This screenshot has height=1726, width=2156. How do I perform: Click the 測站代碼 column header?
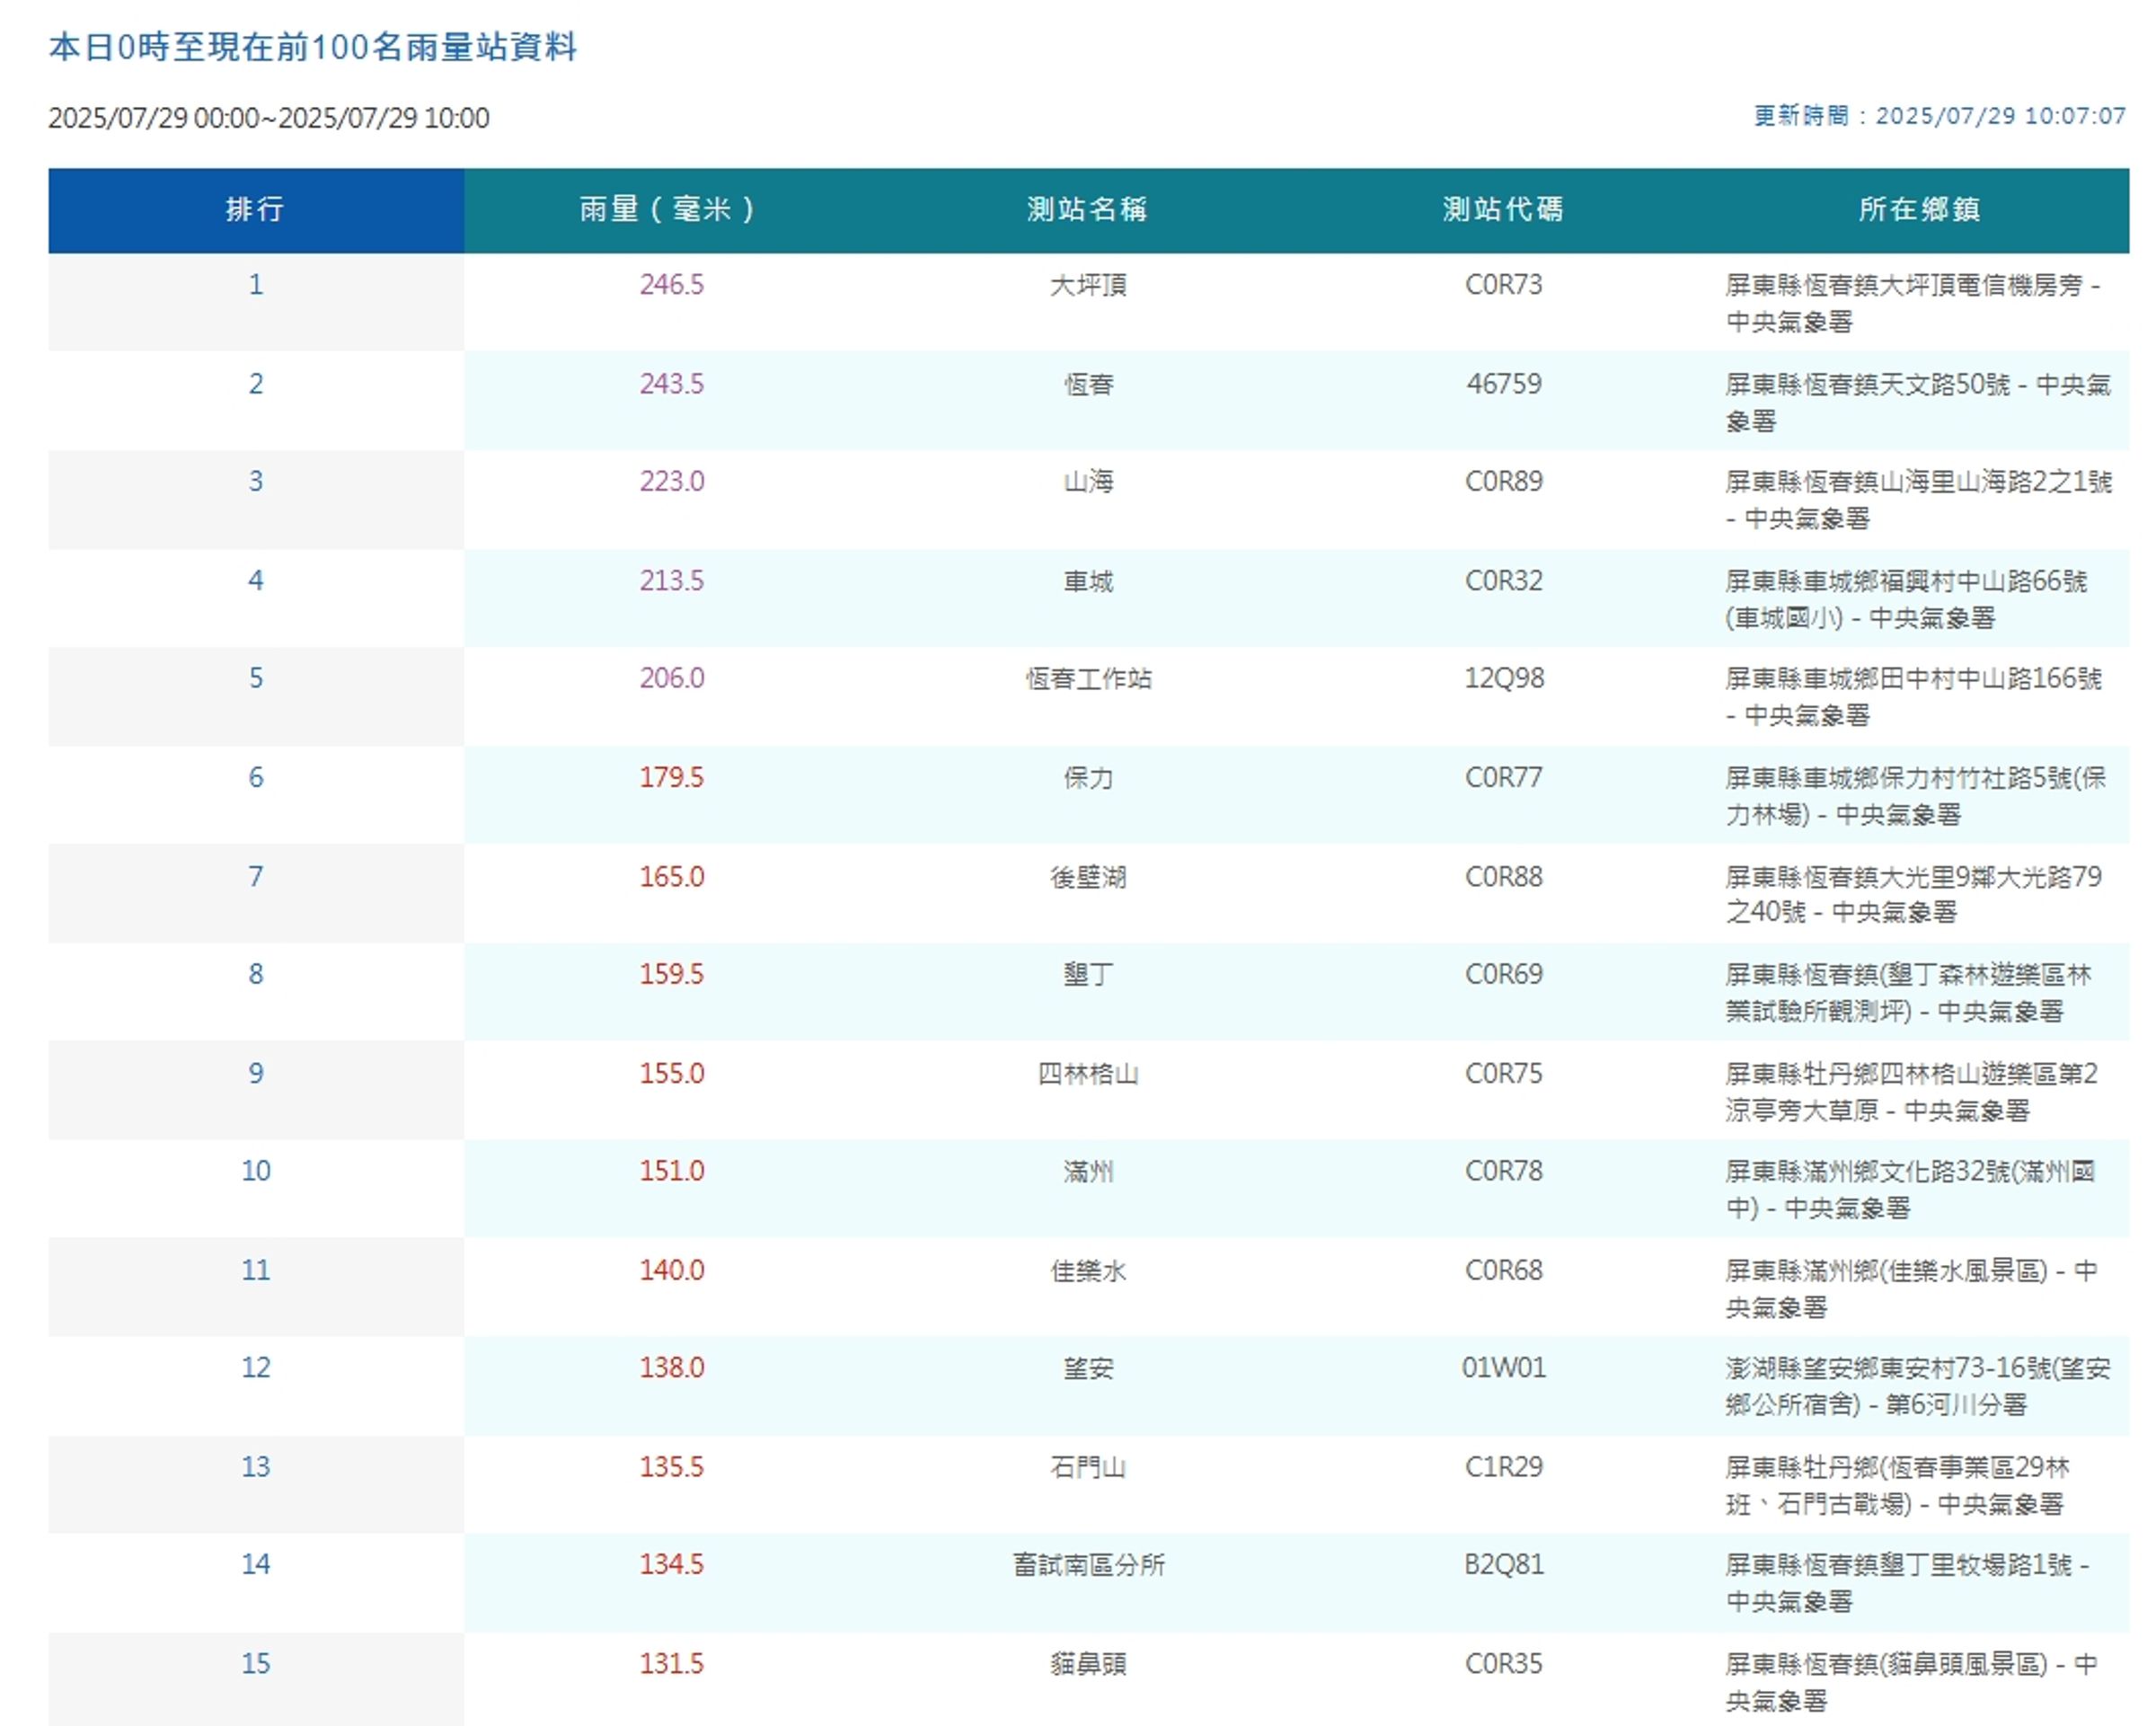(x=1503, y=209)
